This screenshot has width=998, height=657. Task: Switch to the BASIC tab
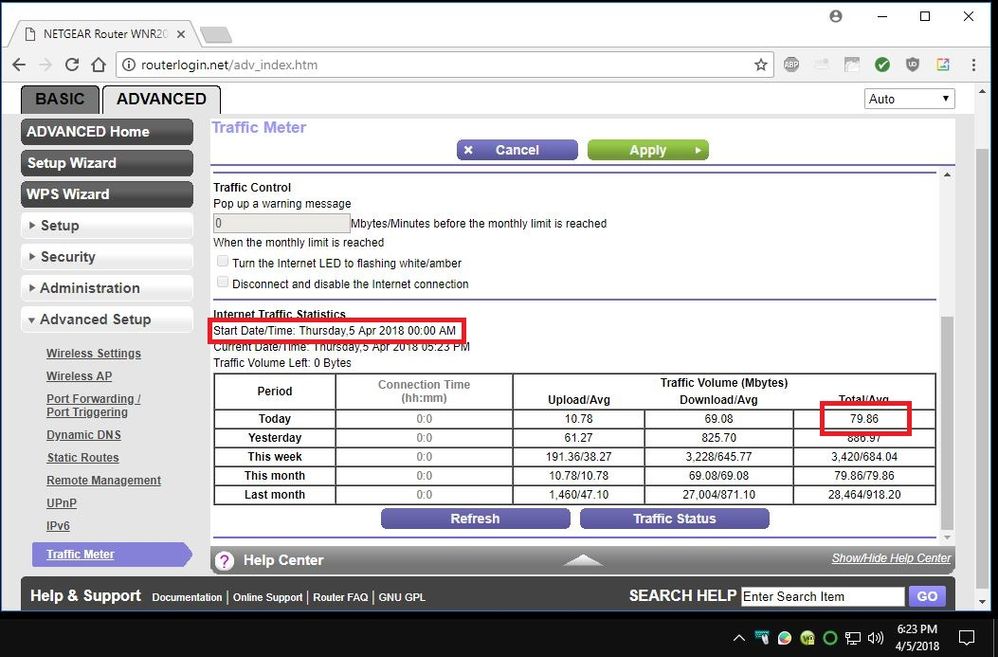click(60, 99)
